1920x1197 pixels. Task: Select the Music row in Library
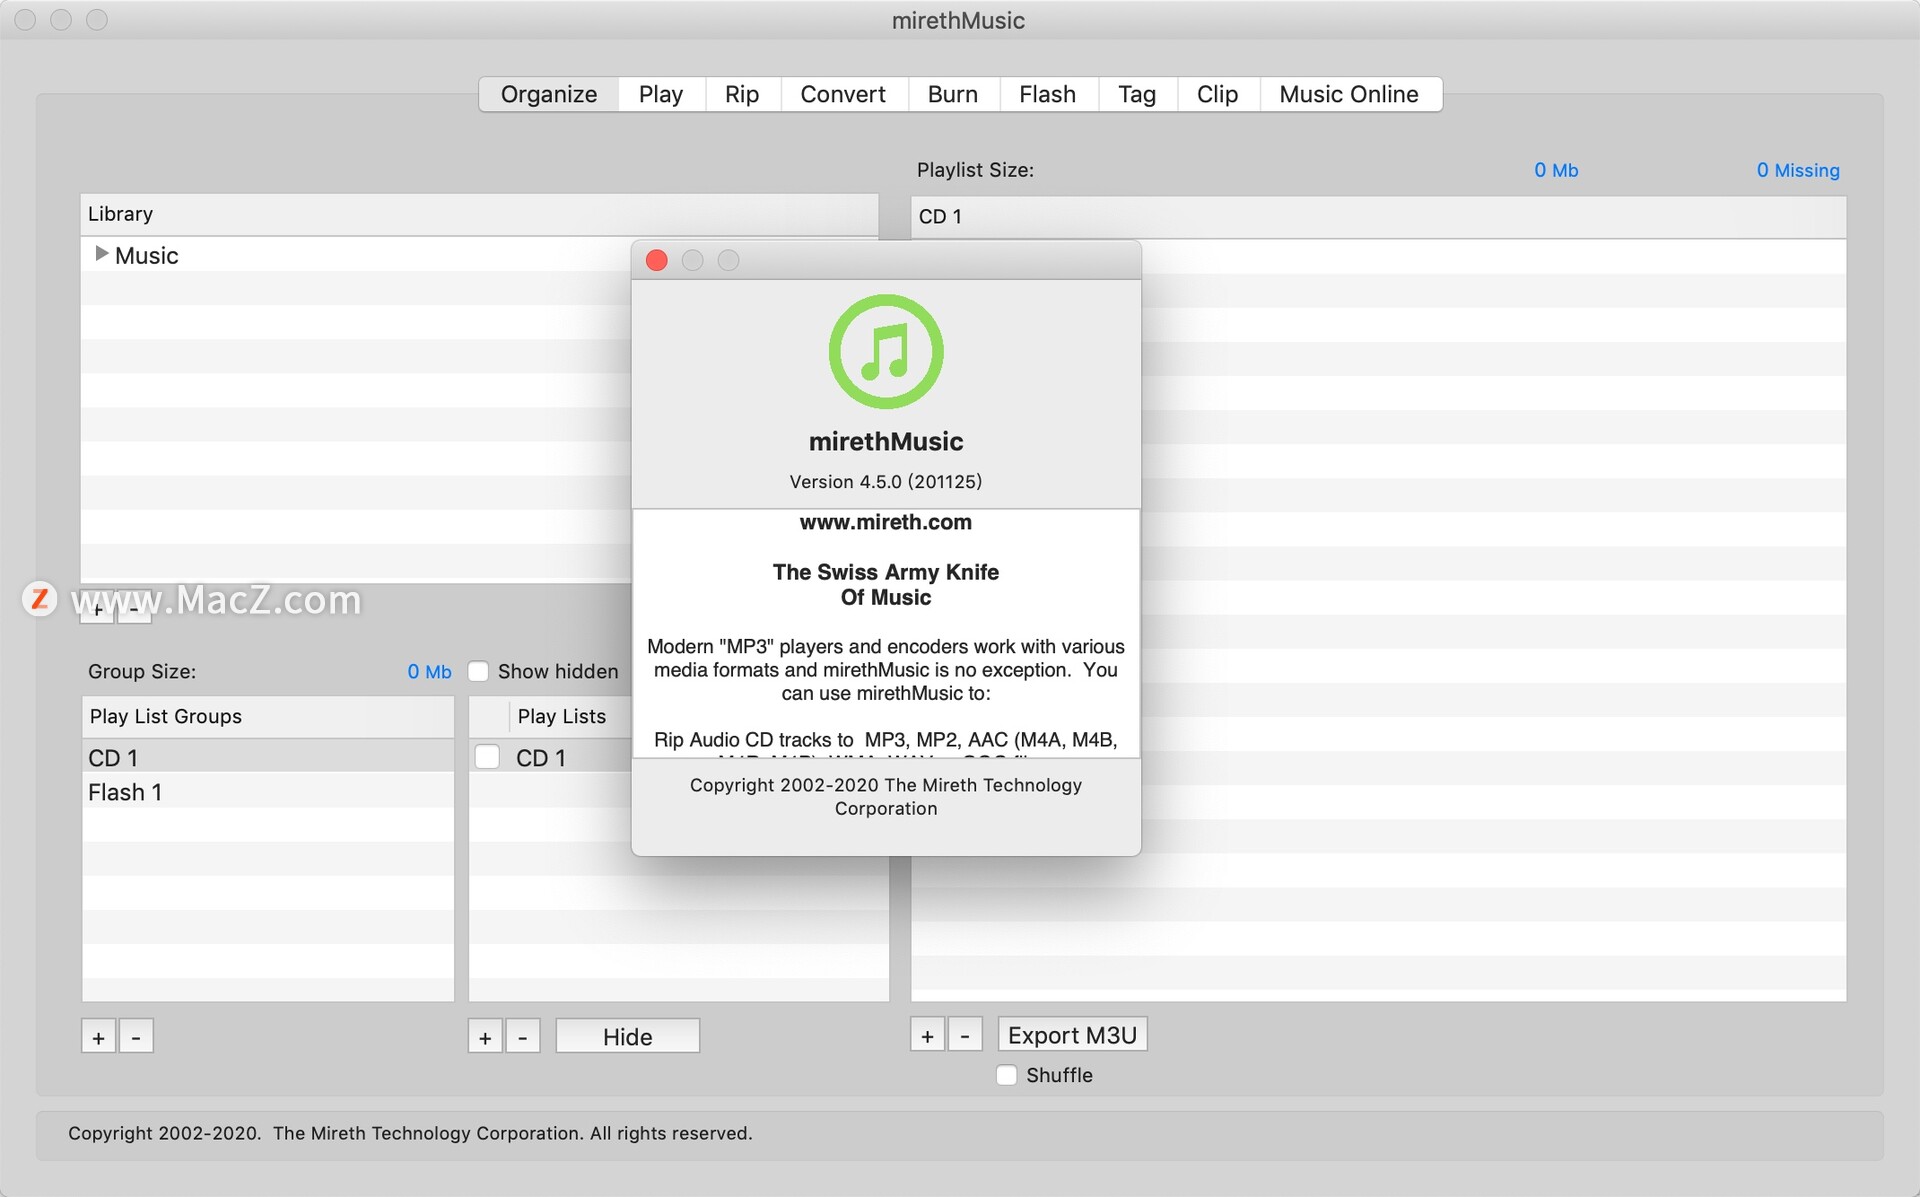[356, 255]
